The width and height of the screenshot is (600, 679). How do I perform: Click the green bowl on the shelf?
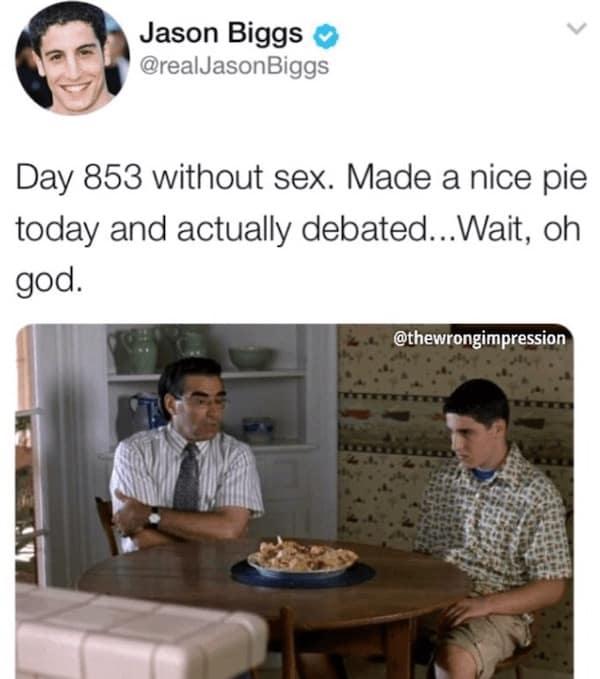tap(252, 358)
